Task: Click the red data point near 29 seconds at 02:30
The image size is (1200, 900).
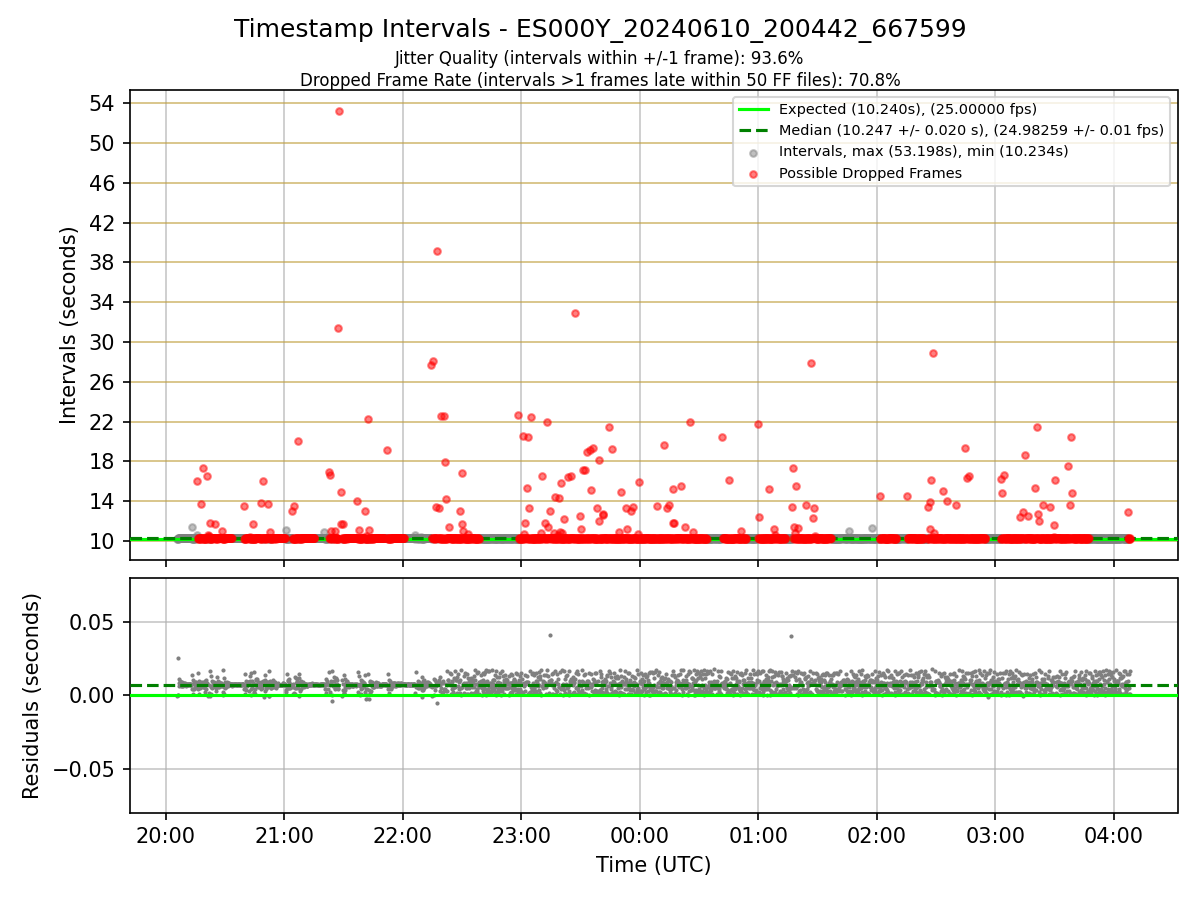Action: pyautogui.click(x=933, y=353)
